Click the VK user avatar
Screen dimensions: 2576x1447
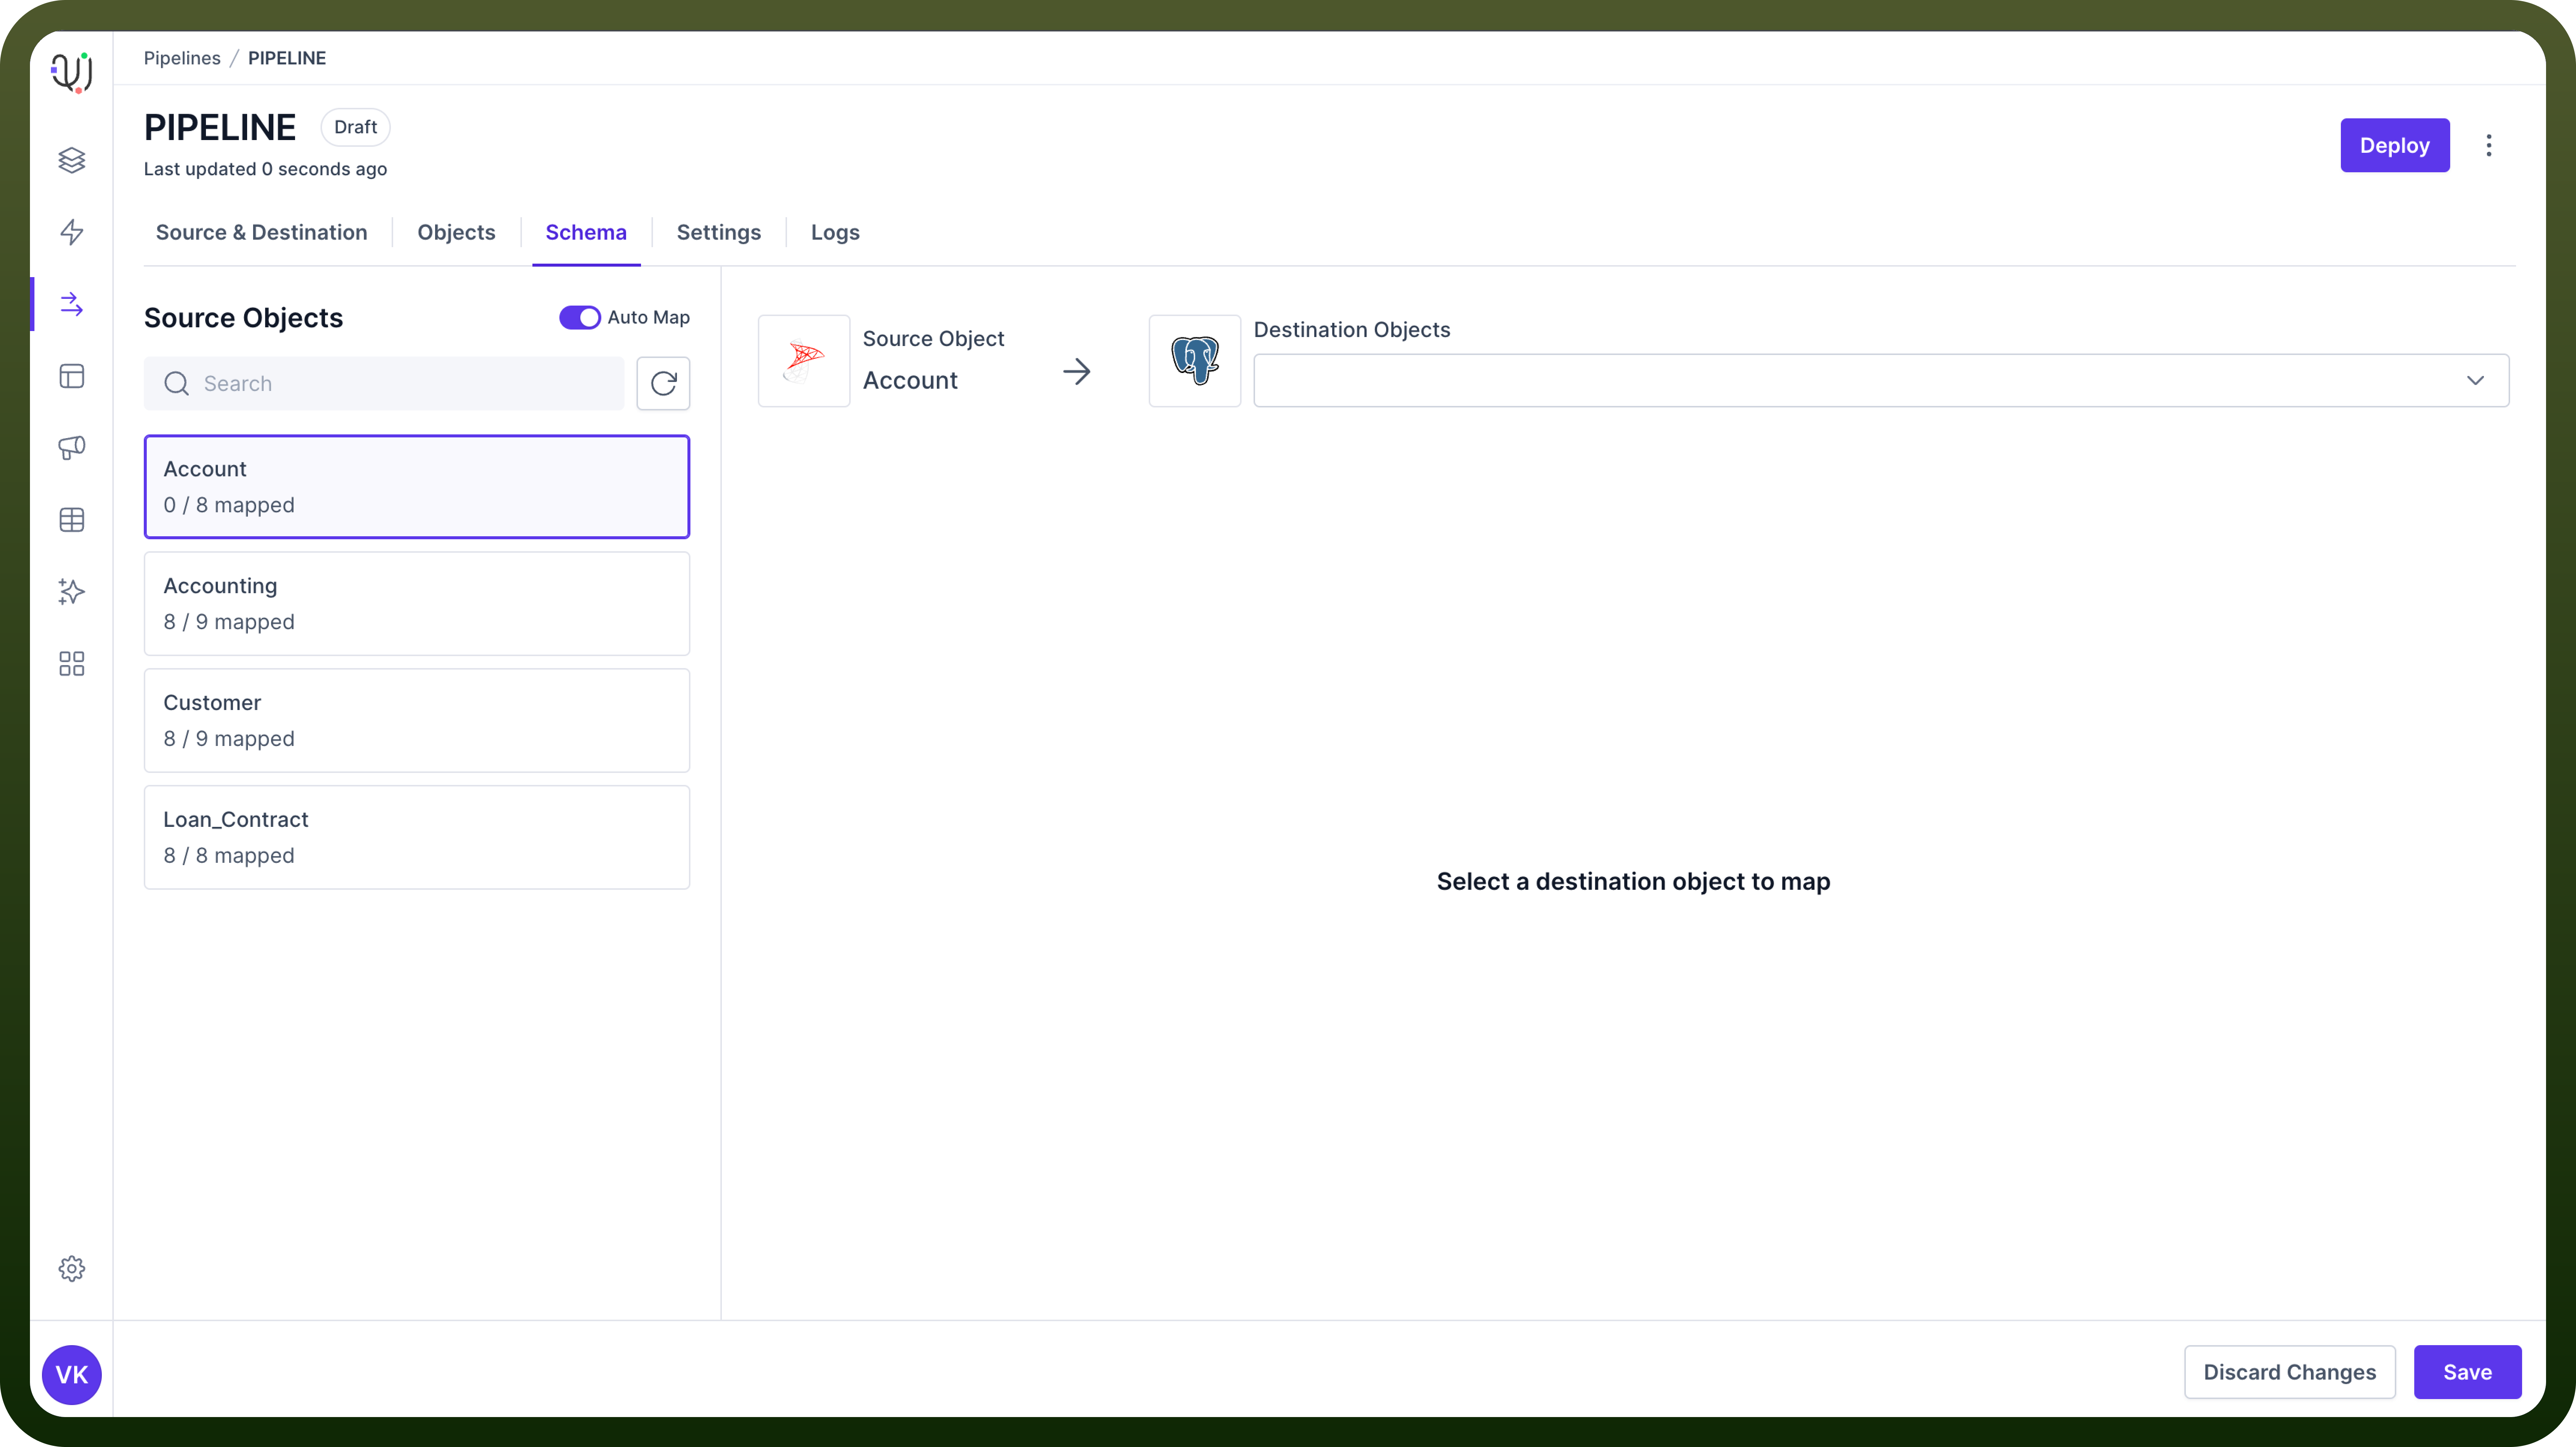(71, 1375)
